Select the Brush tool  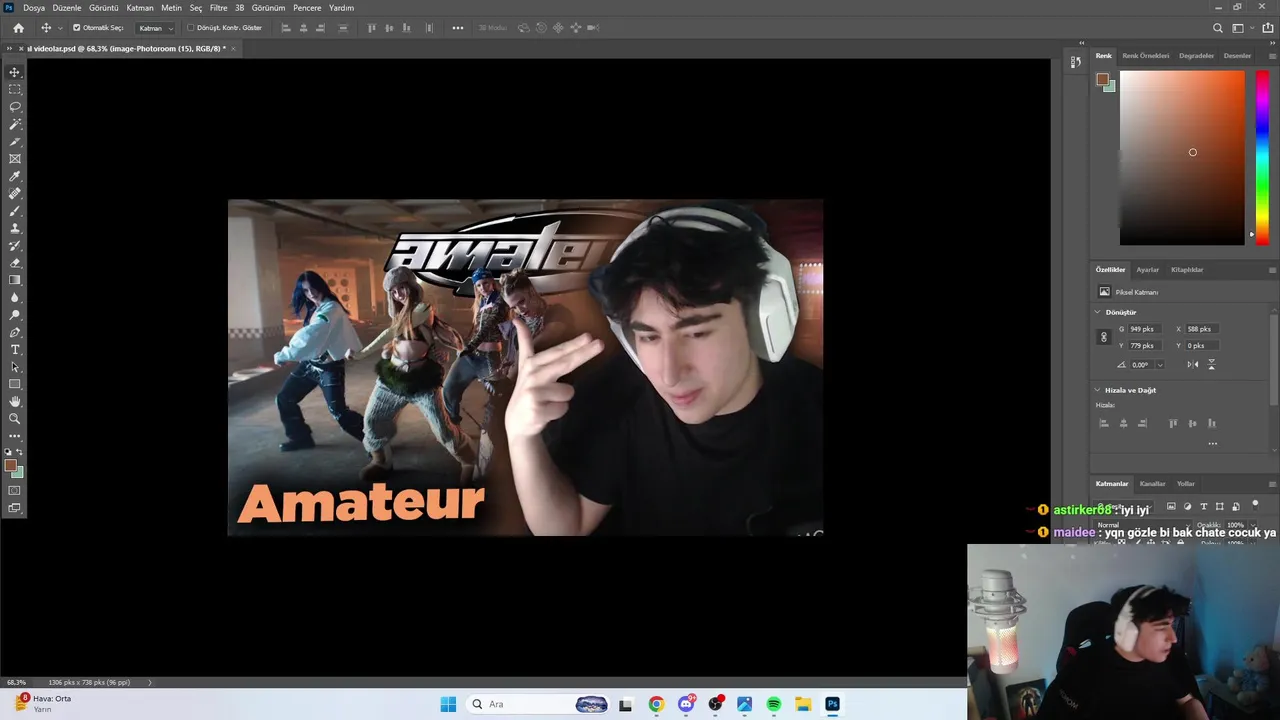[15, 211]
